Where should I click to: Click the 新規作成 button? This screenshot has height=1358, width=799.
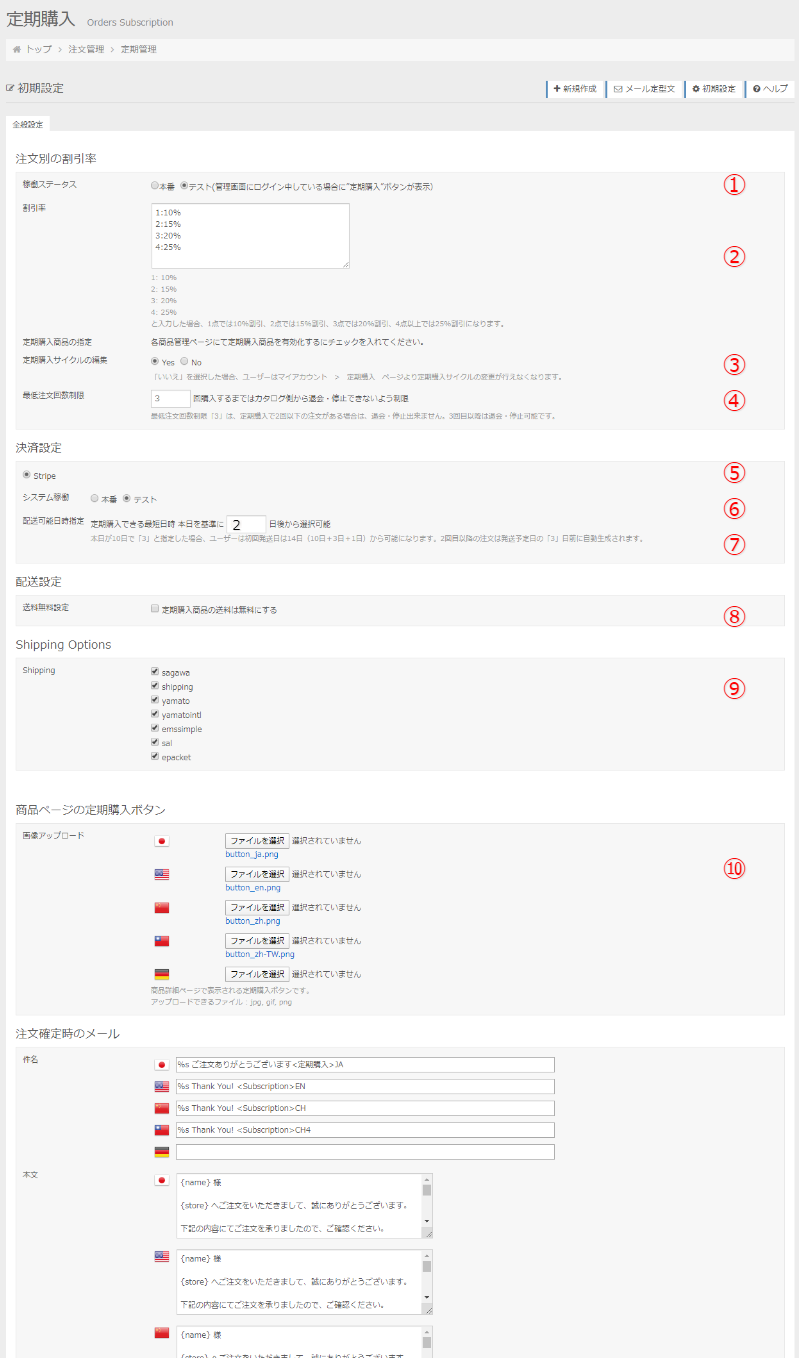pos(575,89)
